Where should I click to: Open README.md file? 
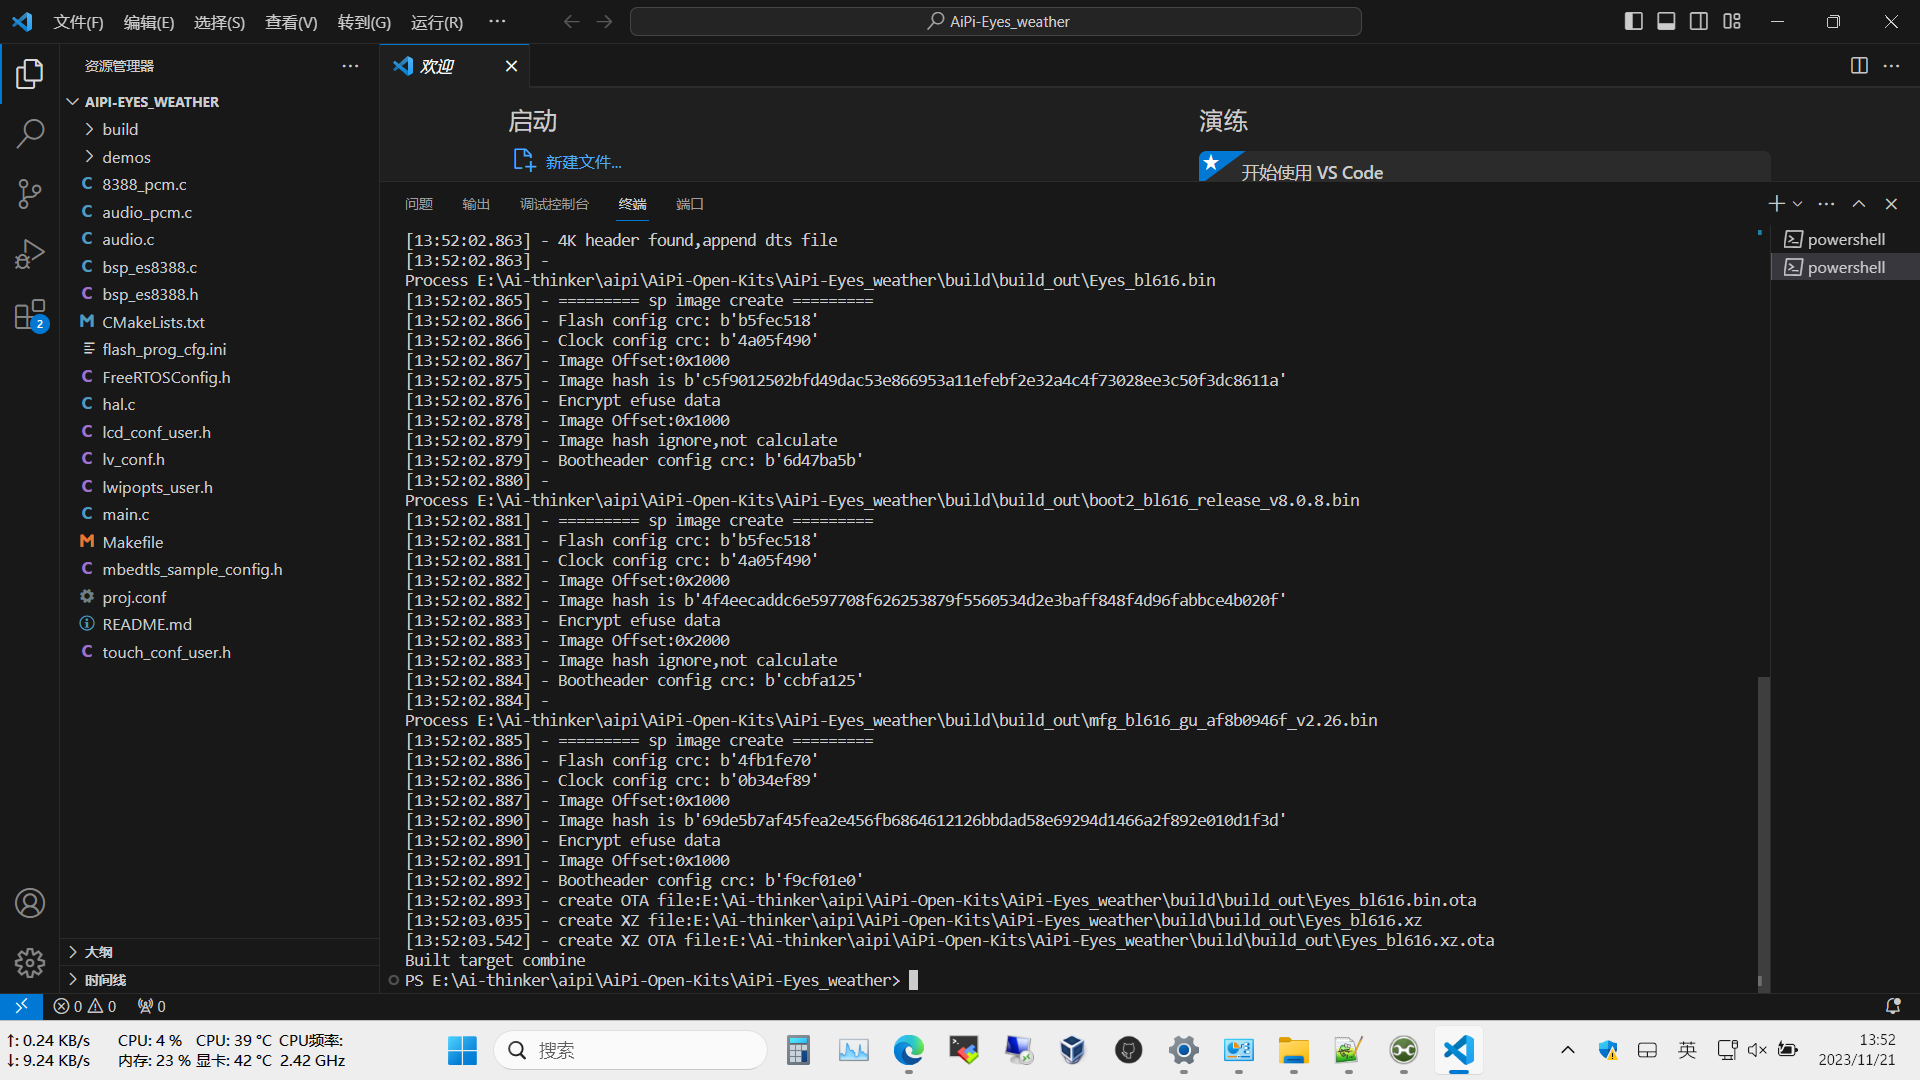coord(219,624)
